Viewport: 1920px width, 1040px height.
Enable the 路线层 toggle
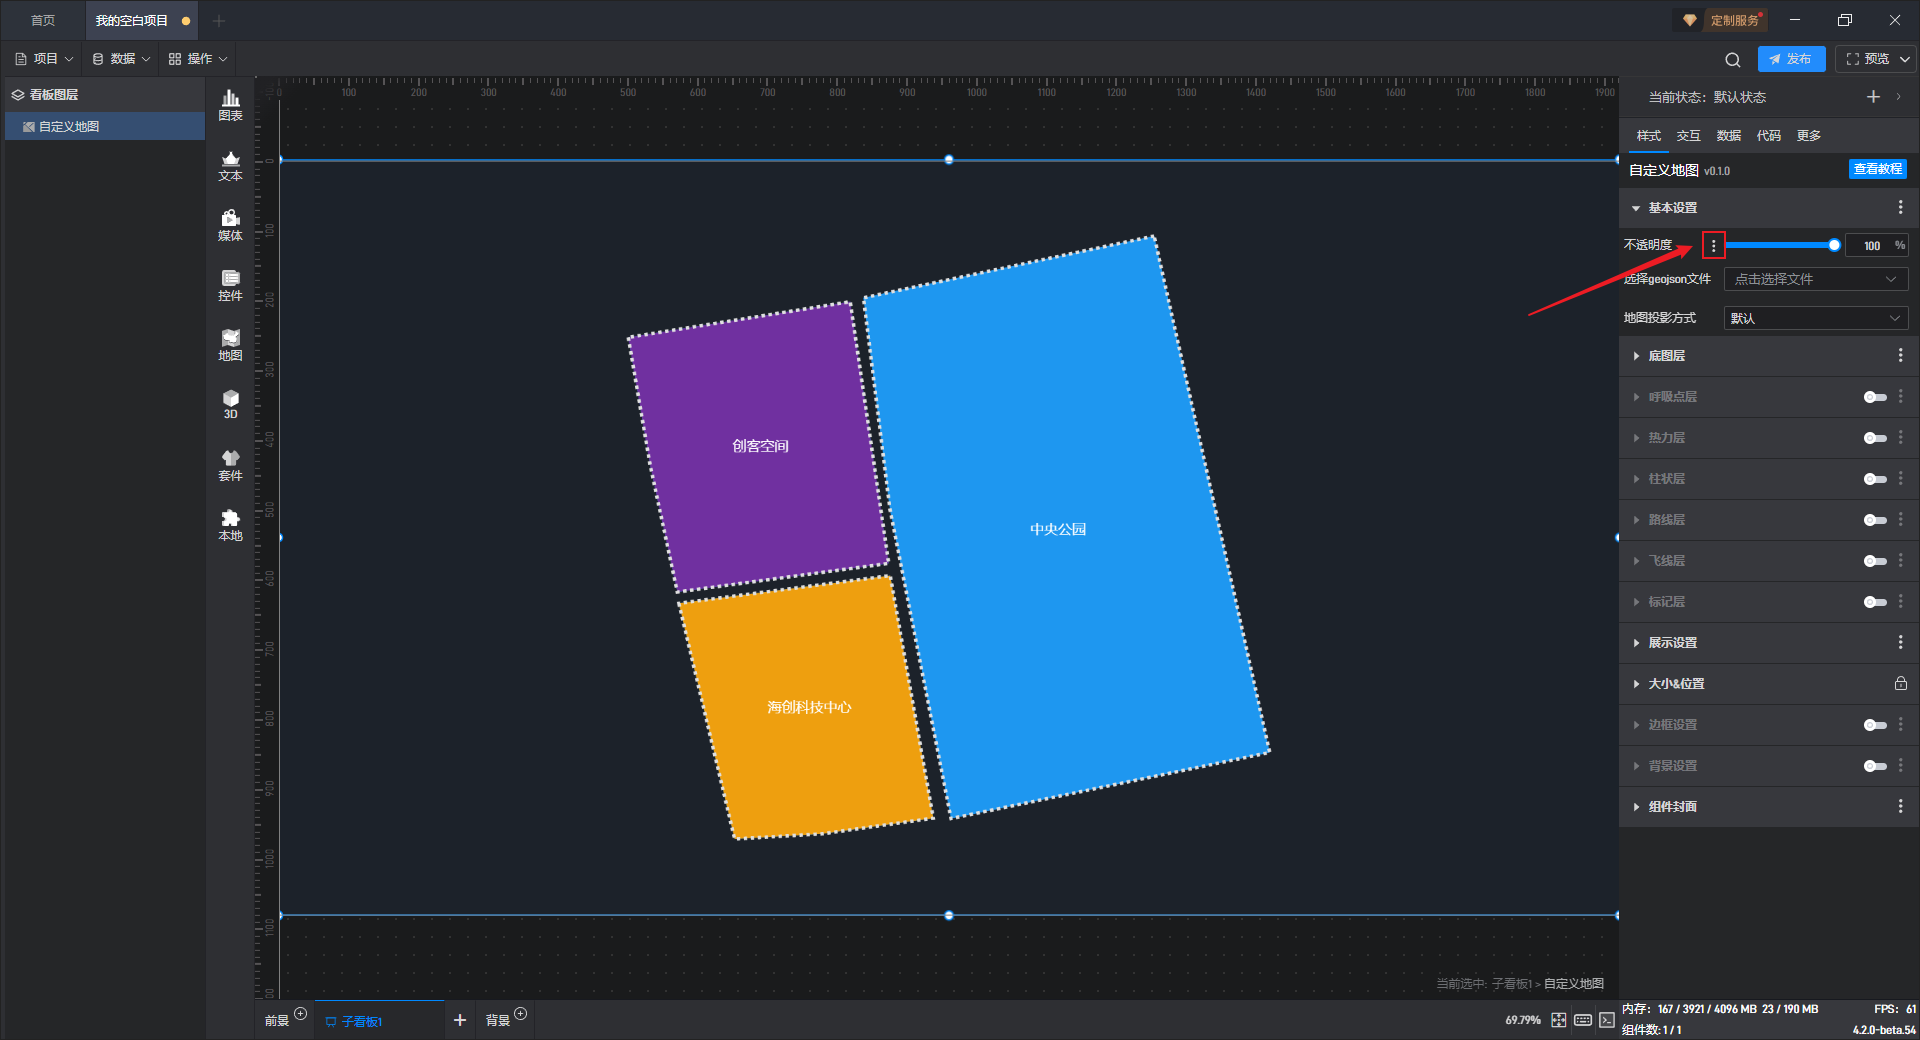1875,520
